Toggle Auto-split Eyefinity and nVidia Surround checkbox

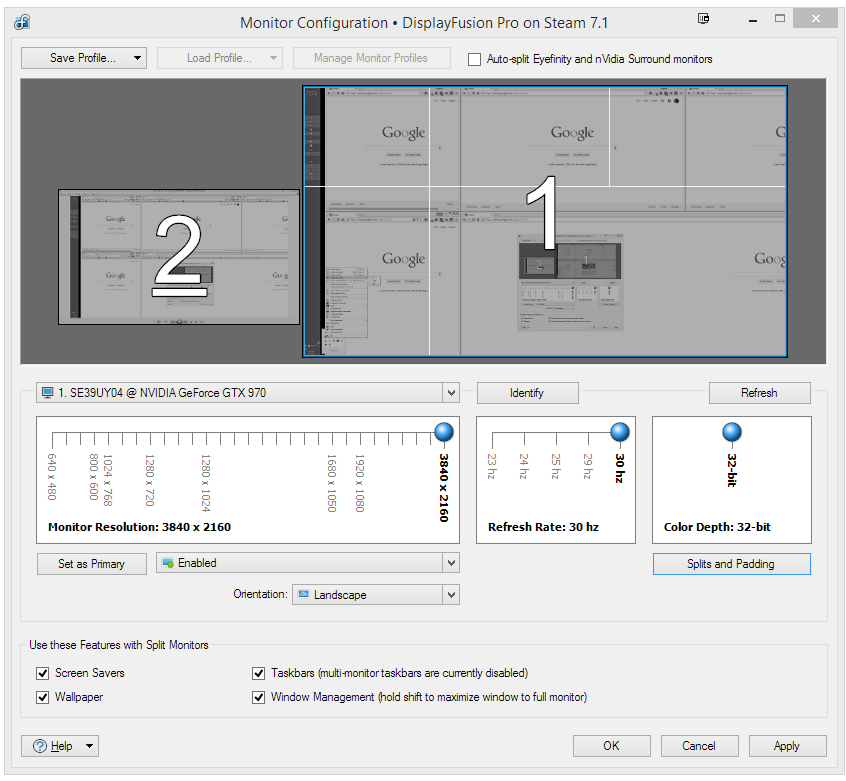click(x=475, y=59)
